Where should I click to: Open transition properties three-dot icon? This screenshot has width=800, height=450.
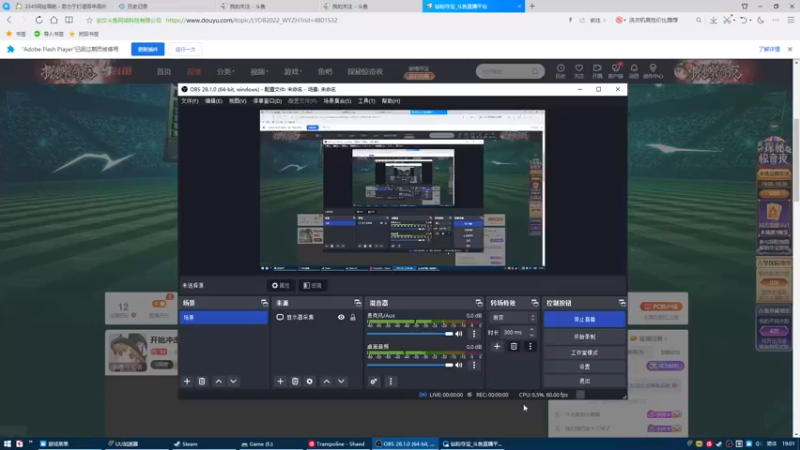pos(530,346)
